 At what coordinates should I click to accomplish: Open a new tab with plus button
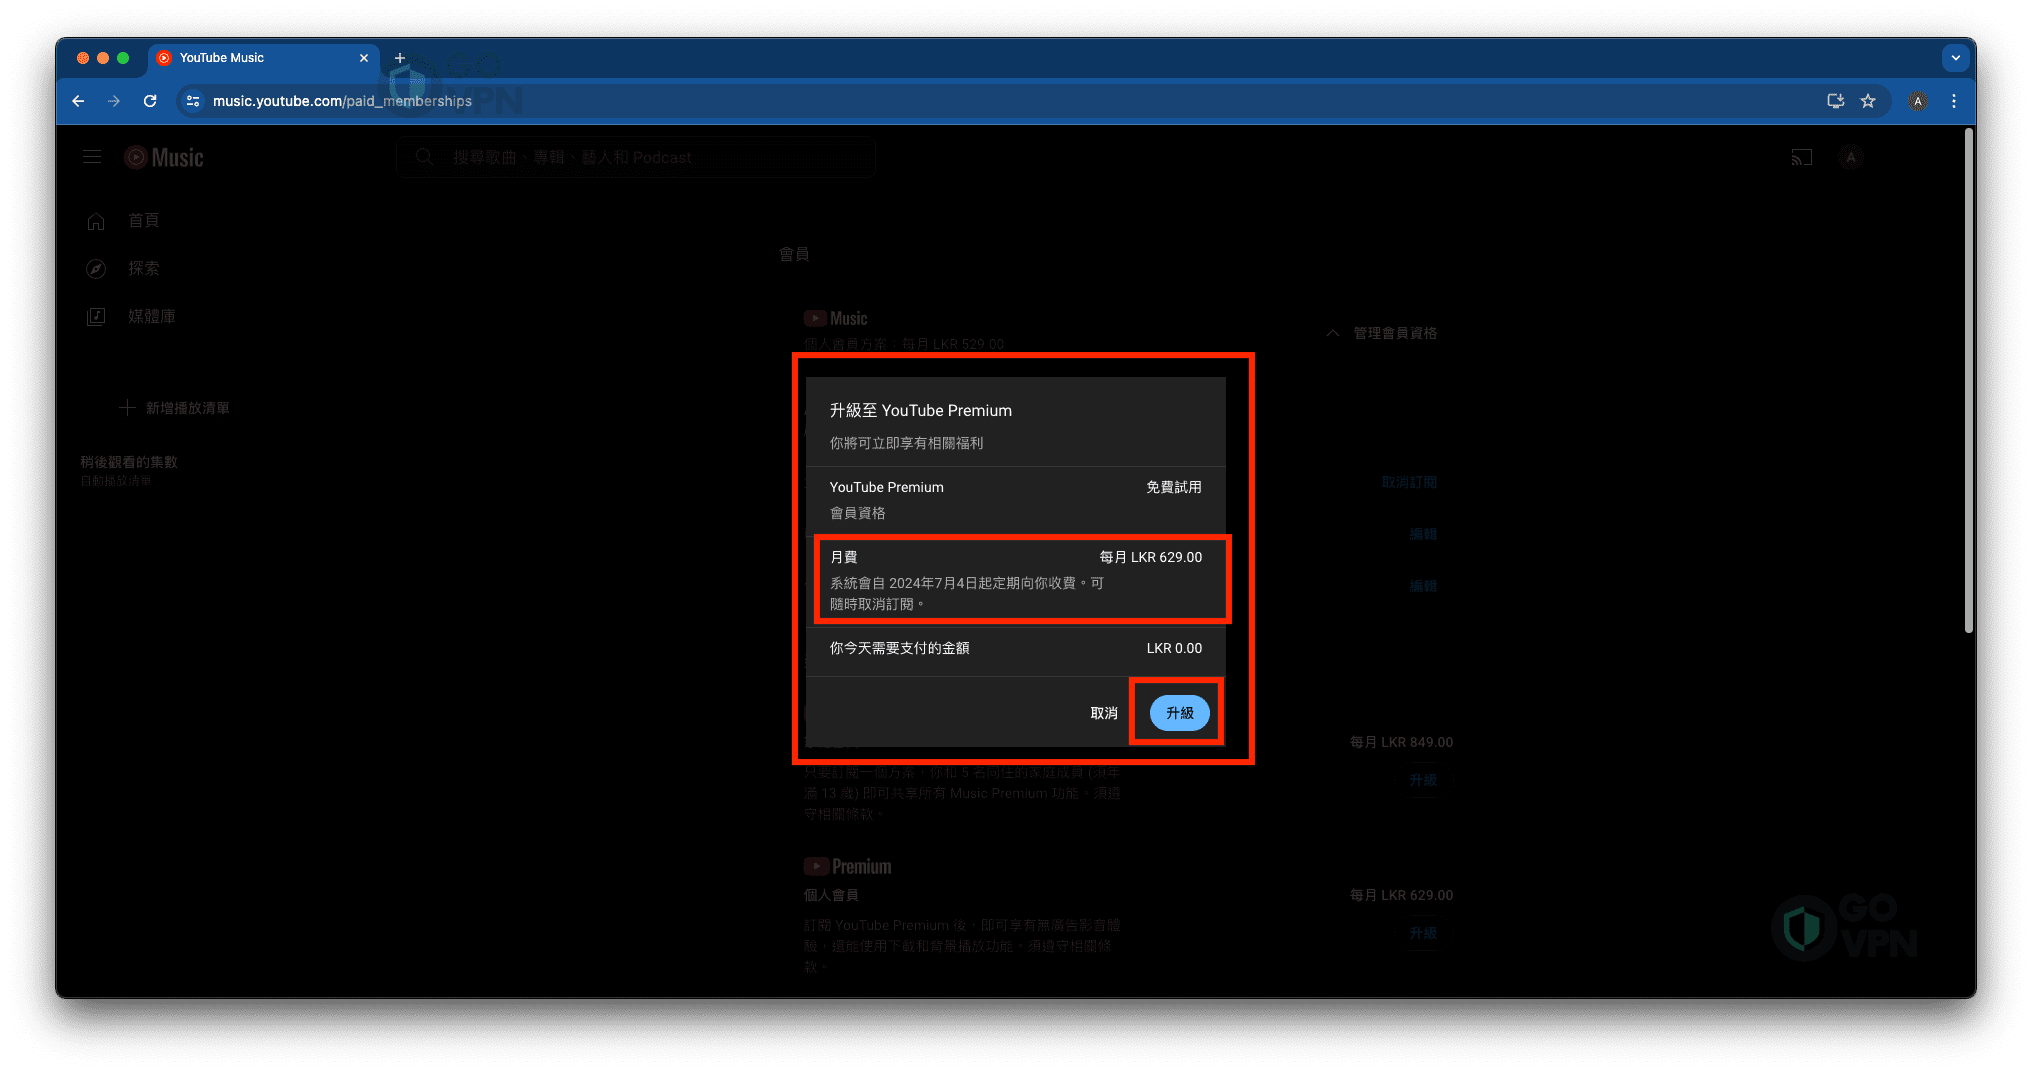(x=400, y=58)
